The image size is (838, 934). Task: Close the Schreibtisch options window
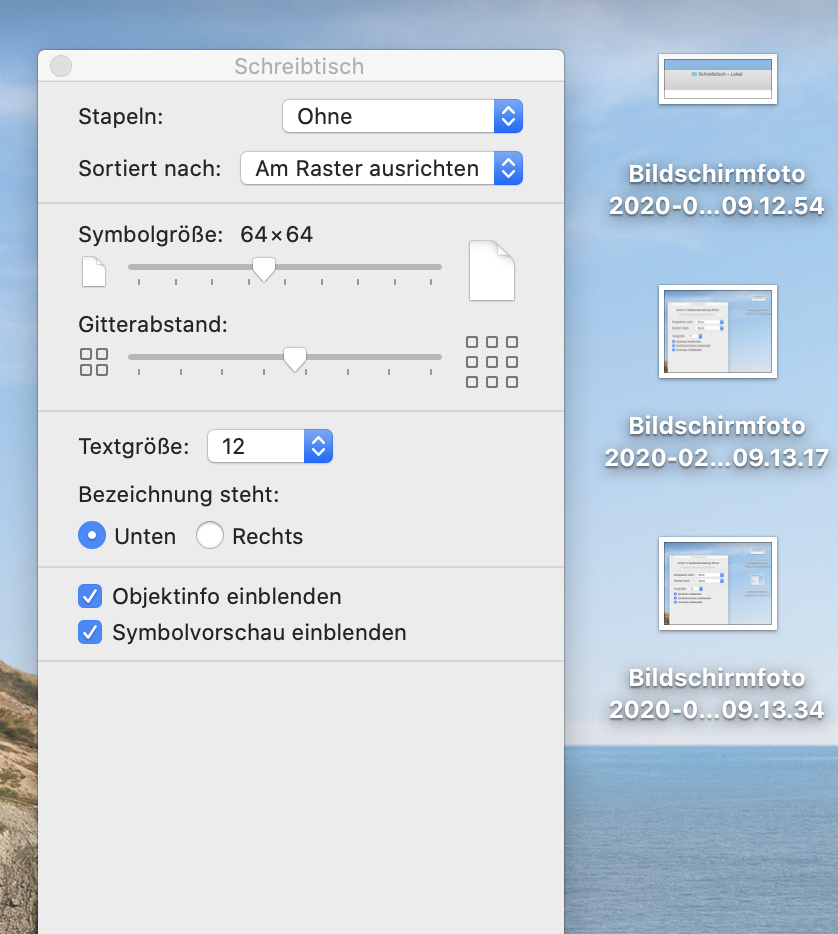61,66
